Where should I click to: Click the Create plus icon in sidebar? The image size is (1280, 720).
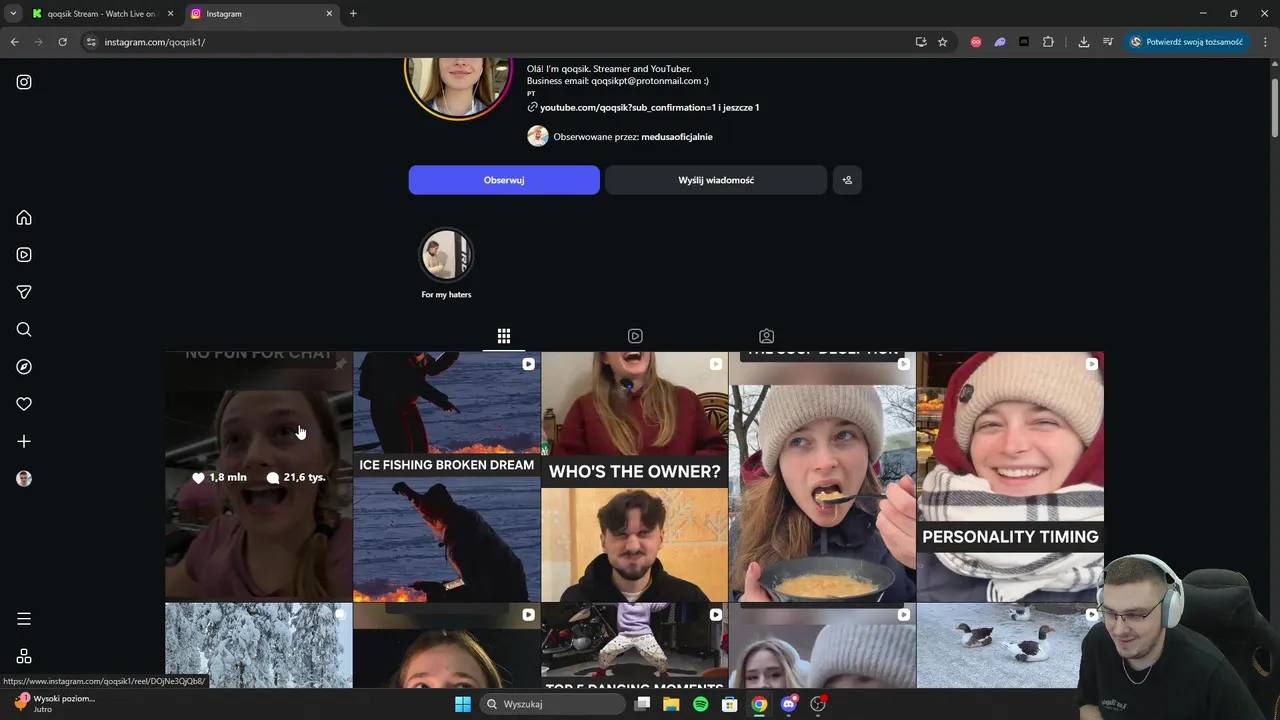(x=24, y=441)
